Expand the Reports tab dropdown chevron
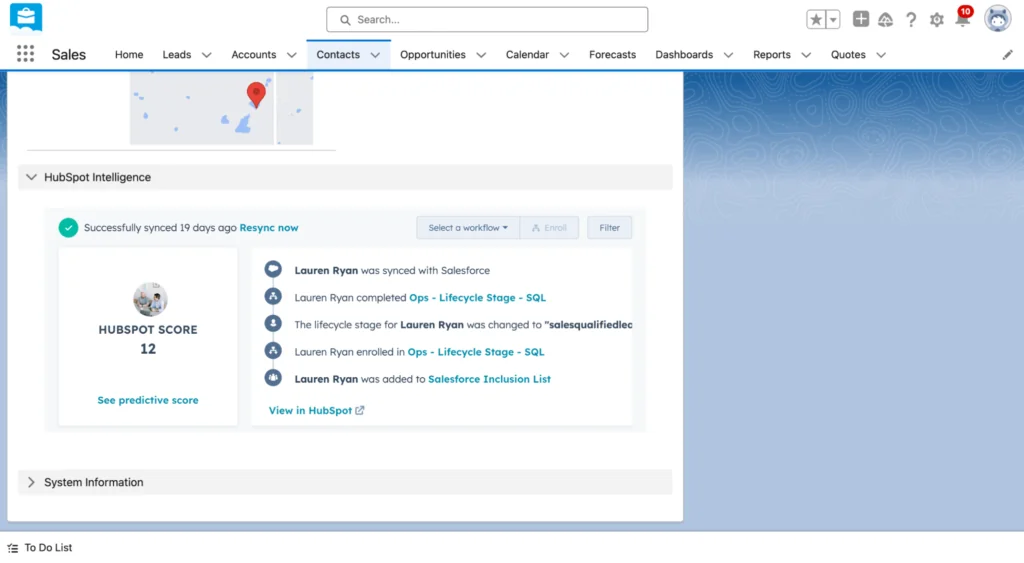The height and width of the screenshot is (563, 1024). tap(806, 56)
